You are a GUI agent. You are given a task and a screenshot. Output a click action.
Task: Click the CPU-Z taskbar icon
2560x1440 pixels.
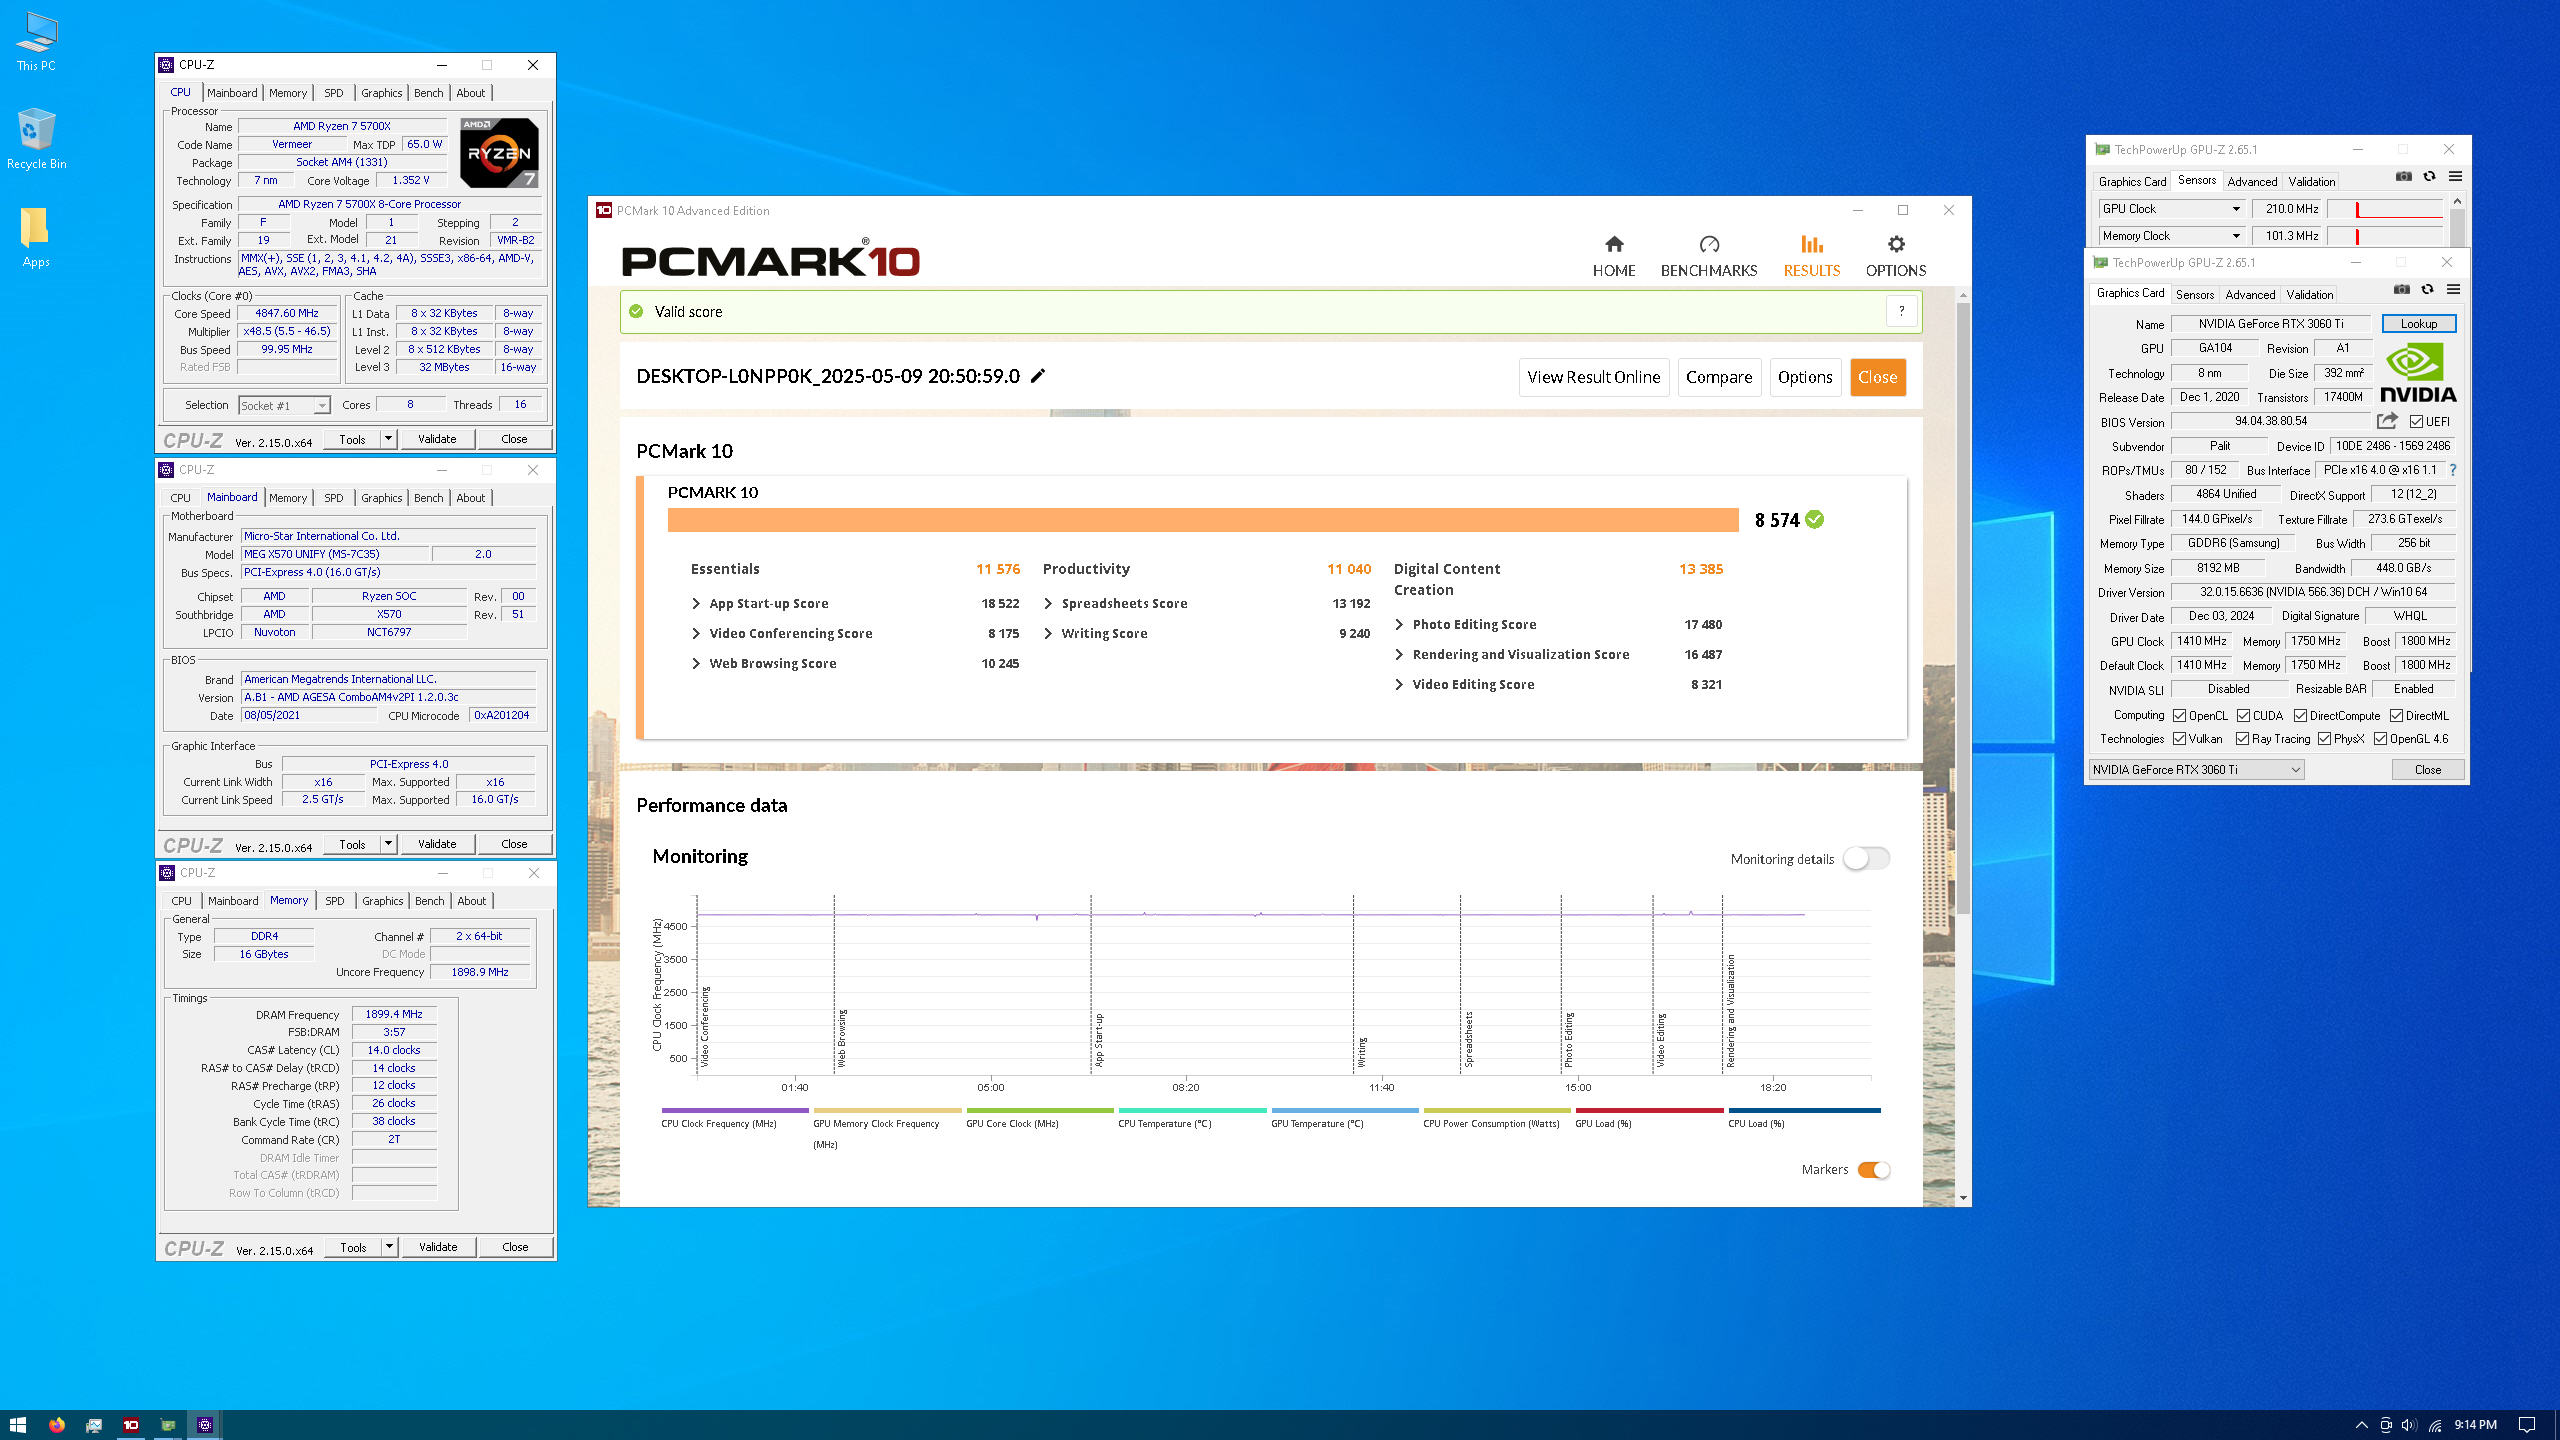[205, 1425]
